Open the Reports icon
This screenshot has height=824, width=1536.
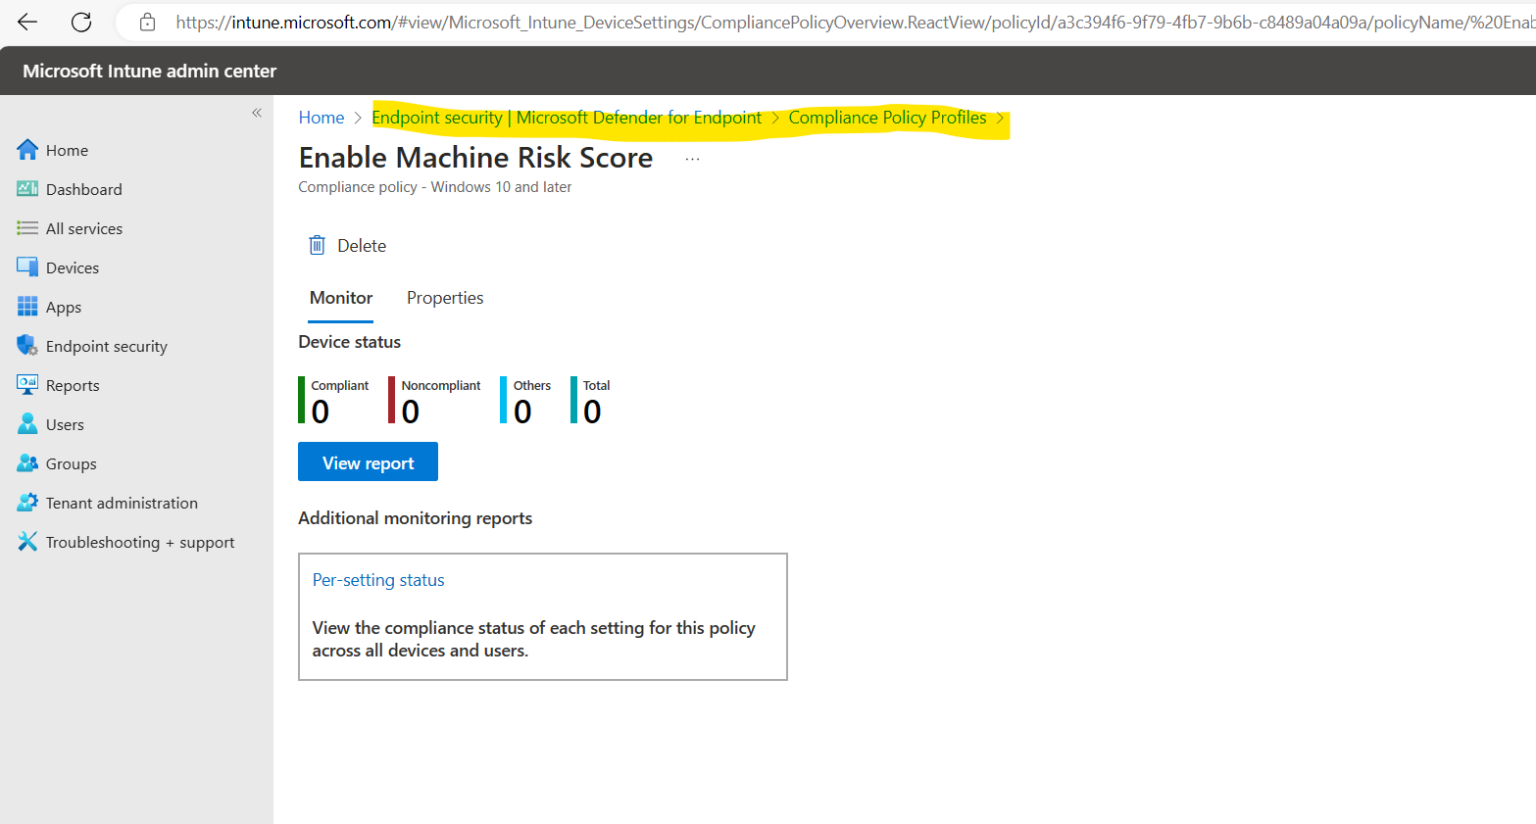(x=28, y=384)
